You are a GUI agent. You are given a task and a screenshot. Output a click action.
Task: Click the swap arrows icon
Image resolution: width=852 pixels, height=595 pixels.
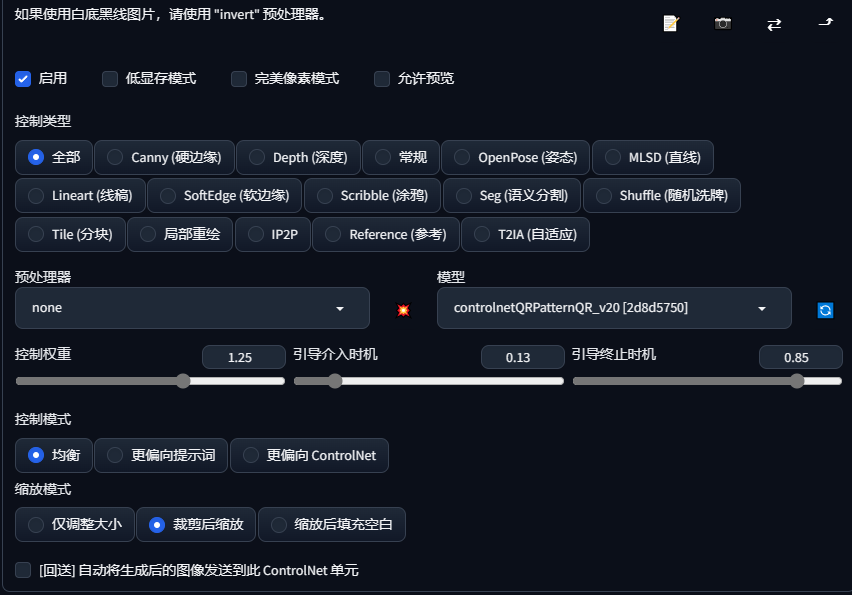click(774, 24)
